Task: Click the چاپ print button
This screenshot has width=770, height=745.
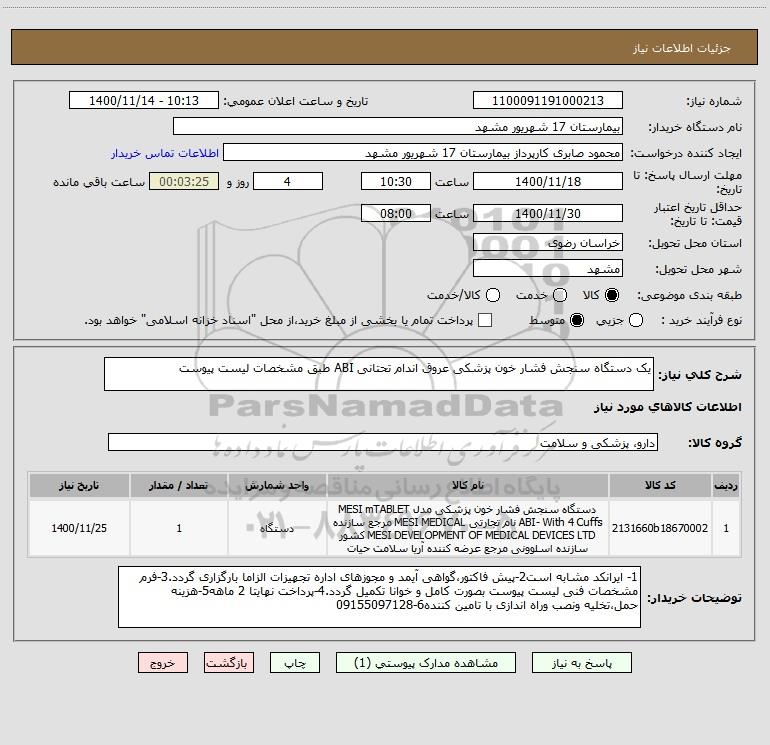Action: coord(295,663)
